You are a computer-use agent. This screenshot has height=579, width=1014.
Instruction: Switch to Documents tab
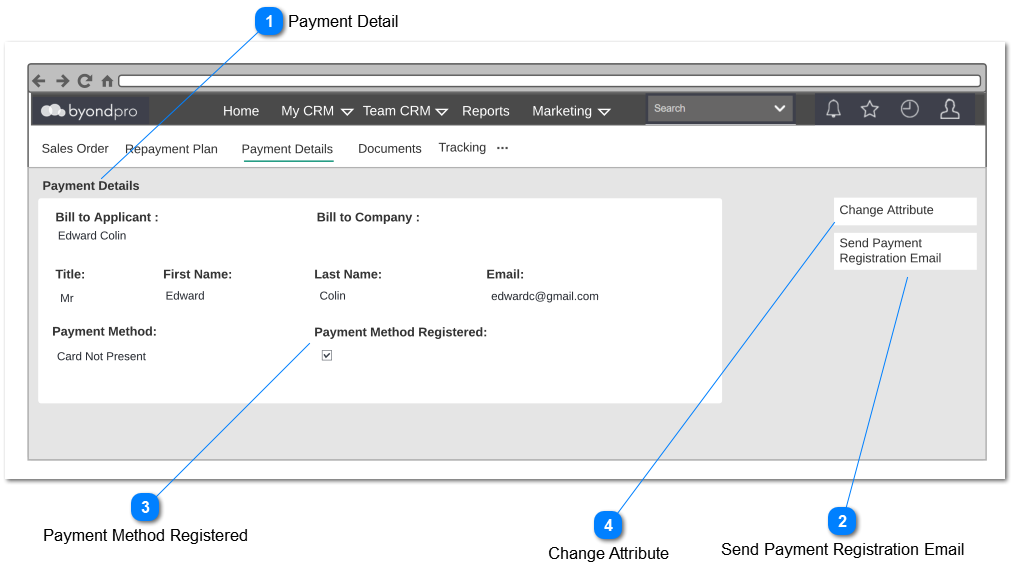point(390,149)
